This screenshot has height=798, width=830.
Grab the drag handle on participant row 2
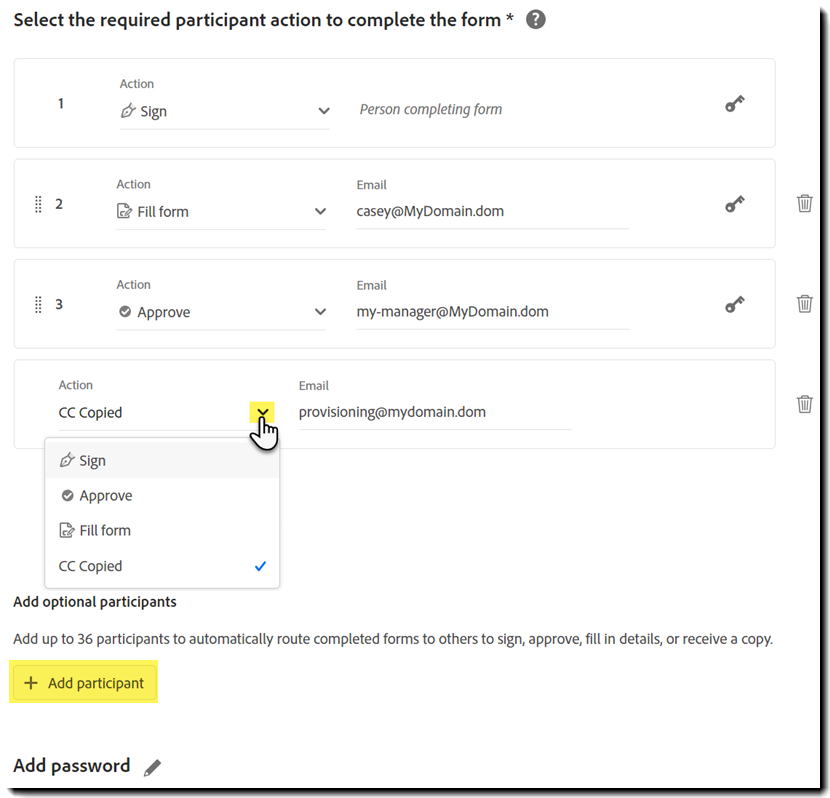[x=38, y=203]
